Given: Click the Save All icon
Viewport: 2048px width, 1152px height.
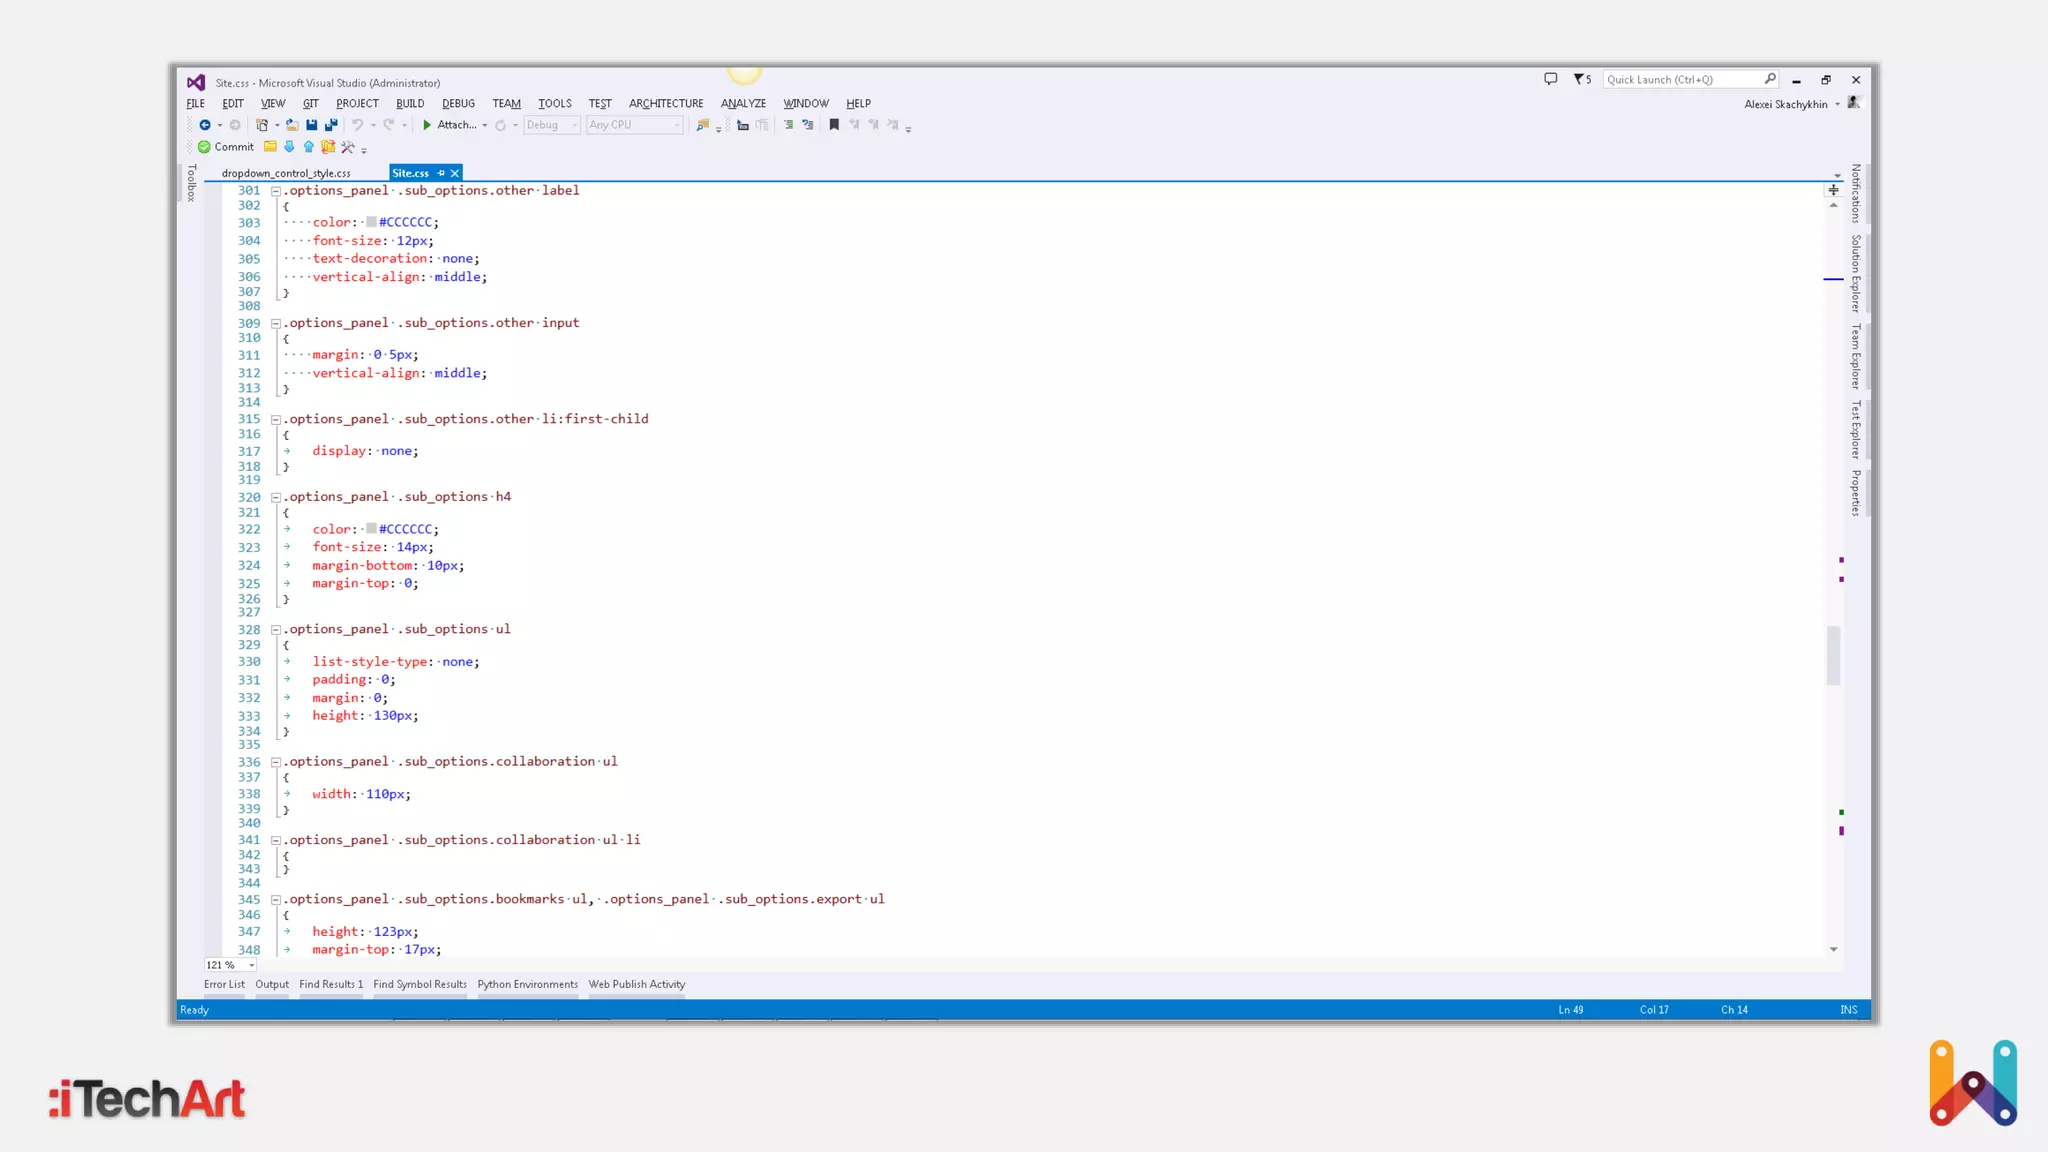Looking at the screenshot, I should tap(331, 125).
